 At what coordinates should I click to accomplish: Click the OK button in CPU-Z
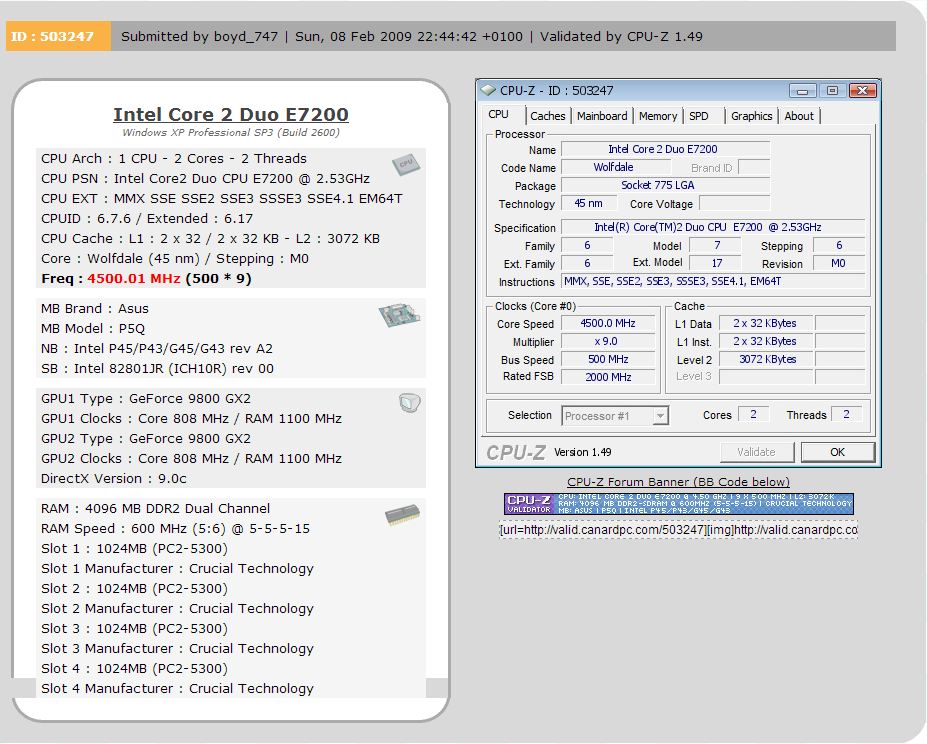coord(837,452)
